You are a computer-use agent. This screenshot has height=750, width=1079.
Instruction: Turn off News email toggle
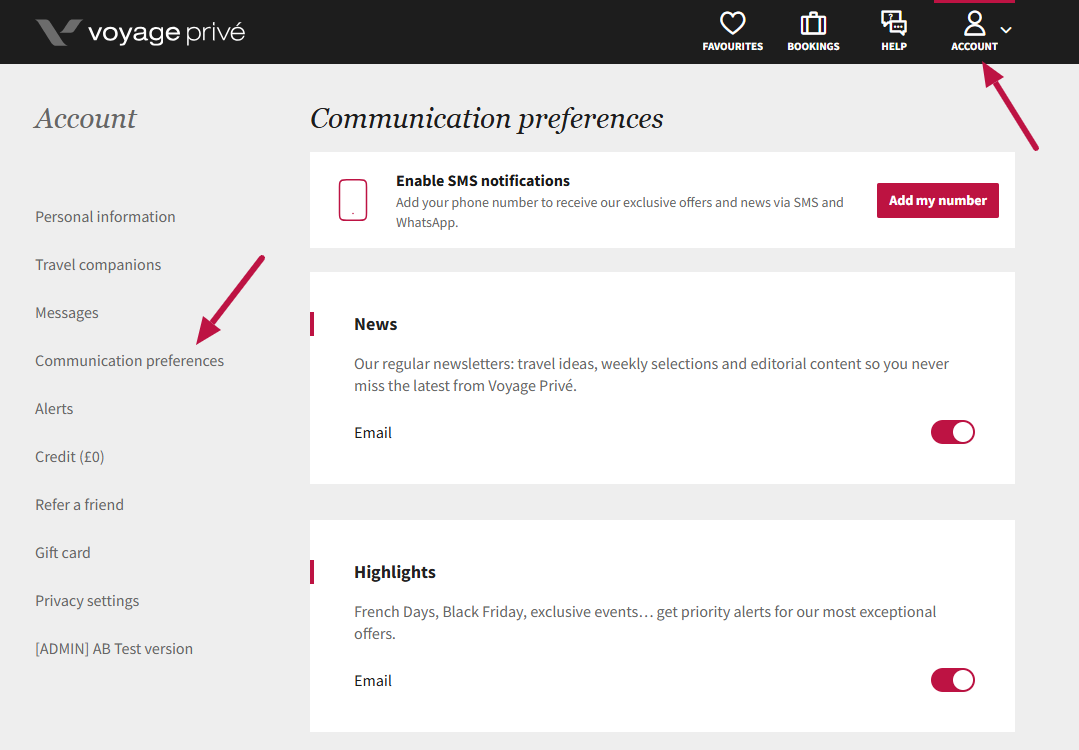point(952,432)
